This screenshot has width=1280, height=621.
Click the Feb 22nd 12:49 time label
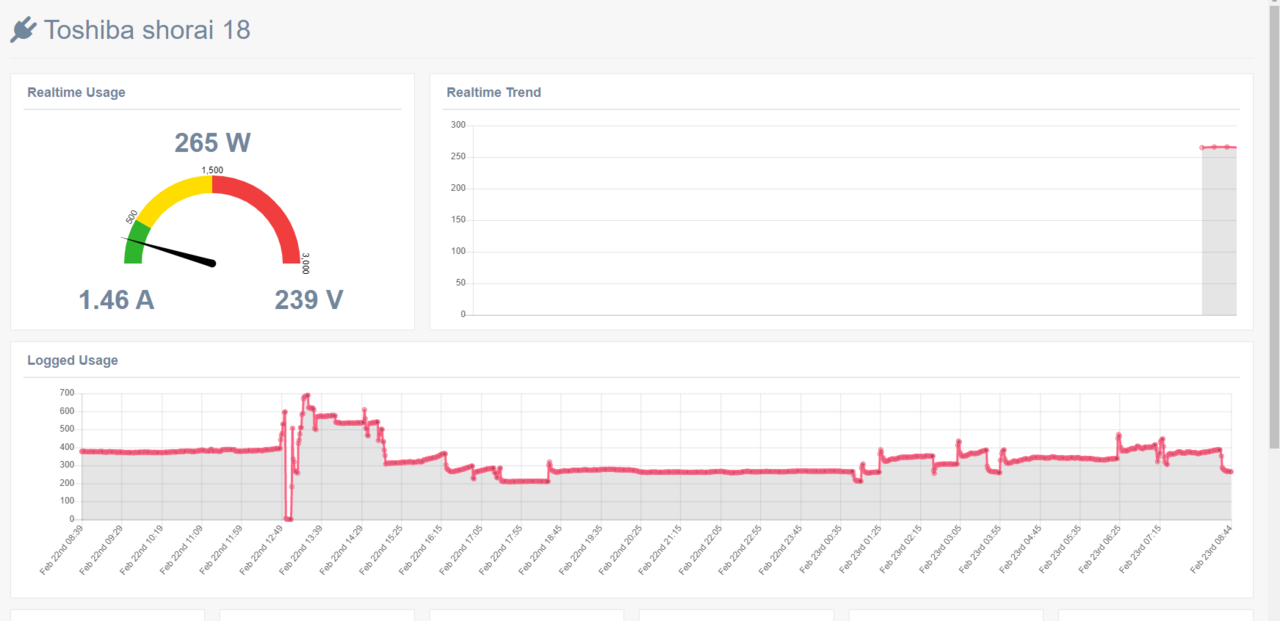click(x=262, y=549)
